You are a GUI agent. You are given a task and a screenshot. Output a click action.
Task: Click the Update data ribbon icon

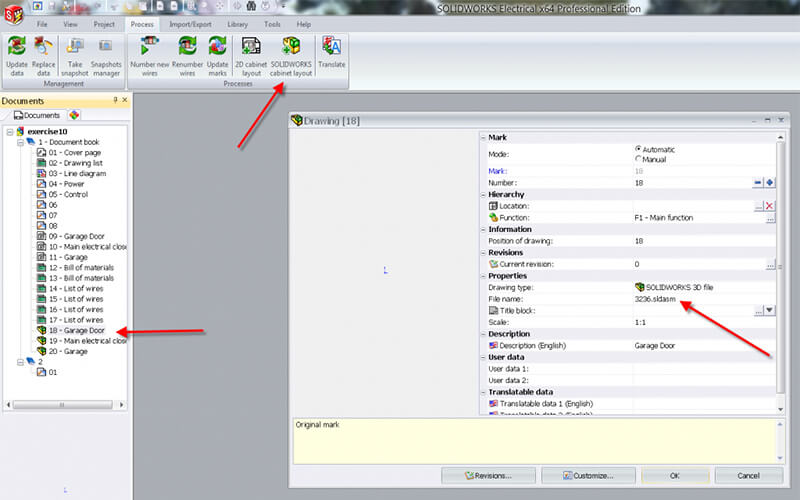16,56
